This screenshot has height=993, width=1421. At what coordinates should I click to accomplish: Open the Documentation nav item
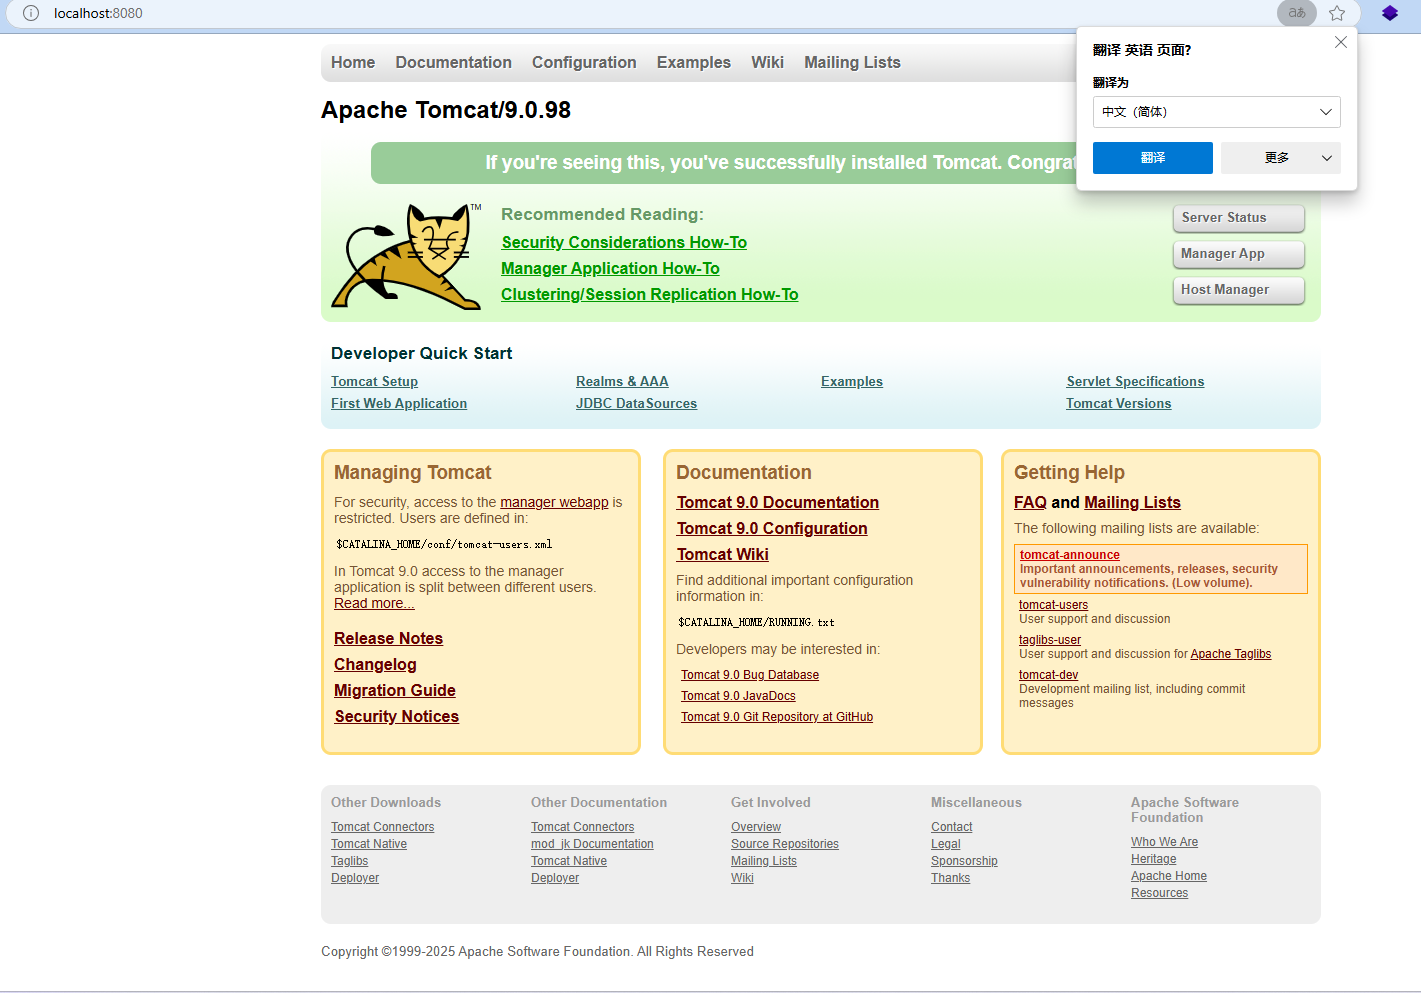pyautogui.click(x=453, y=62)
